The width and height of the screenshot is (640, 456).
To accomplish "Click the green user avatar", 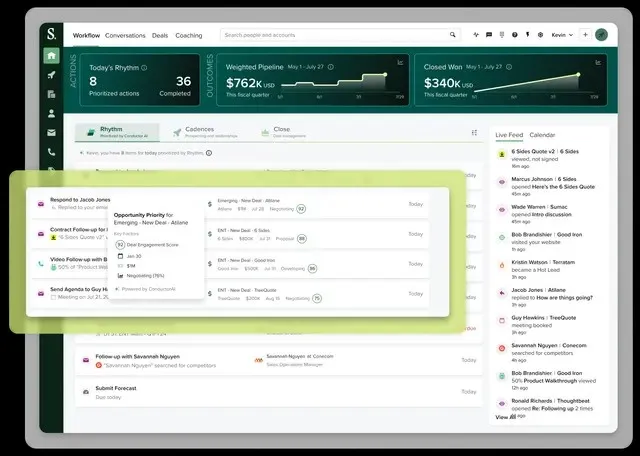I will pos(601,35).
